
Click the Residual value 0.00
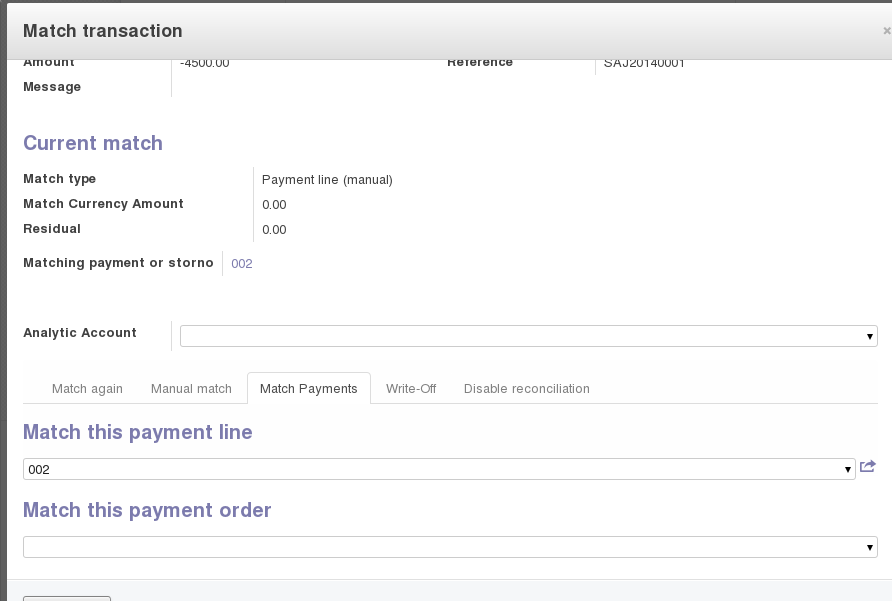(x=274, y=230)
